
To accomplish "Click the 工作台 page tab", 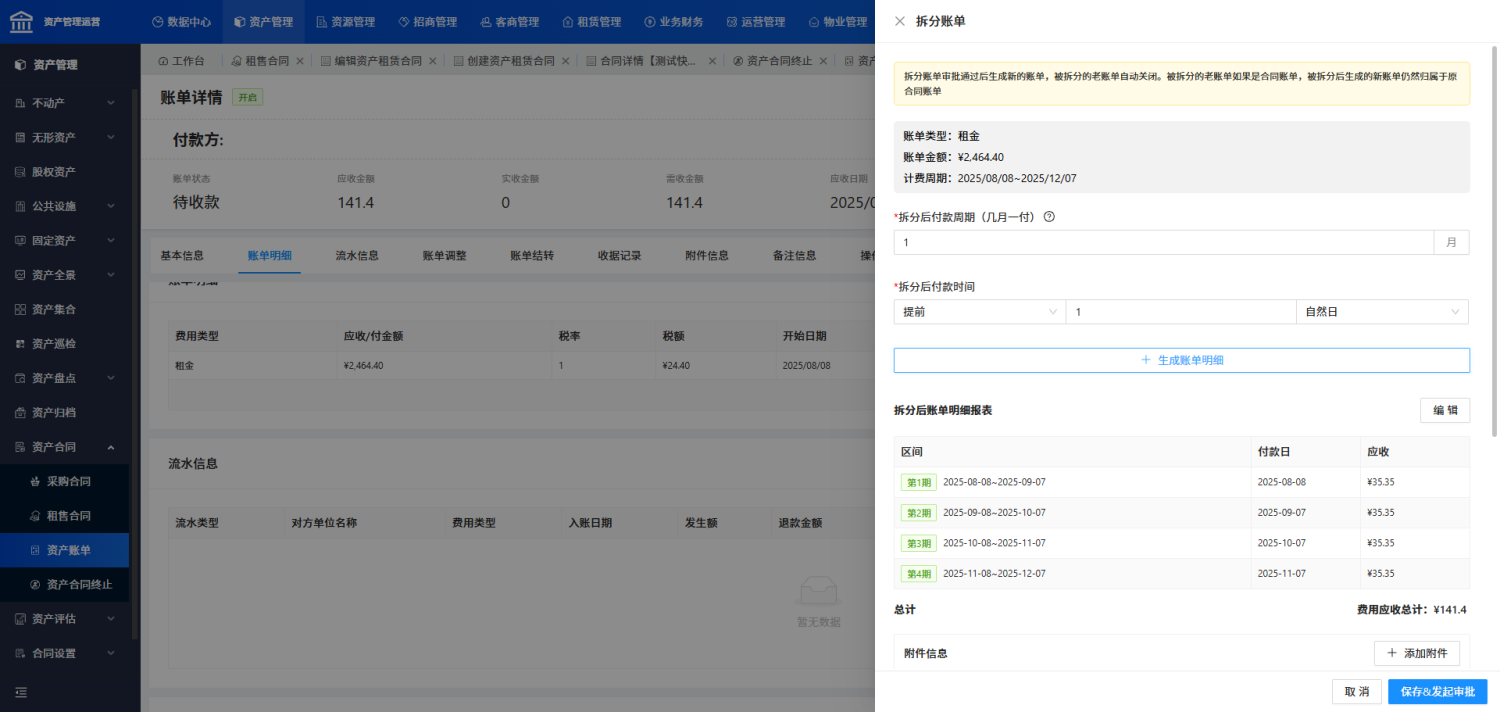I will (180, 61).
